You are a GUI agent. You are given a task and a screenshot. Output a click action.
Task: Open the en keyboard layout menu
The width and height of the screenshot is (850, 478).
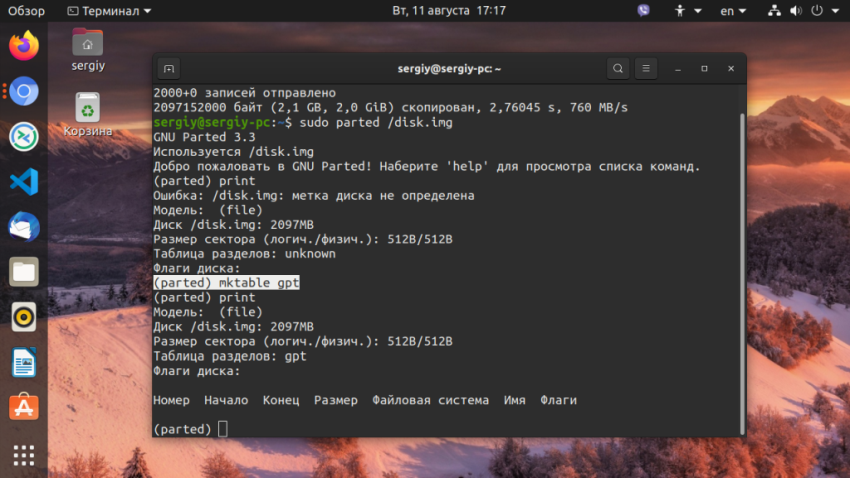(x=733, y=10)
